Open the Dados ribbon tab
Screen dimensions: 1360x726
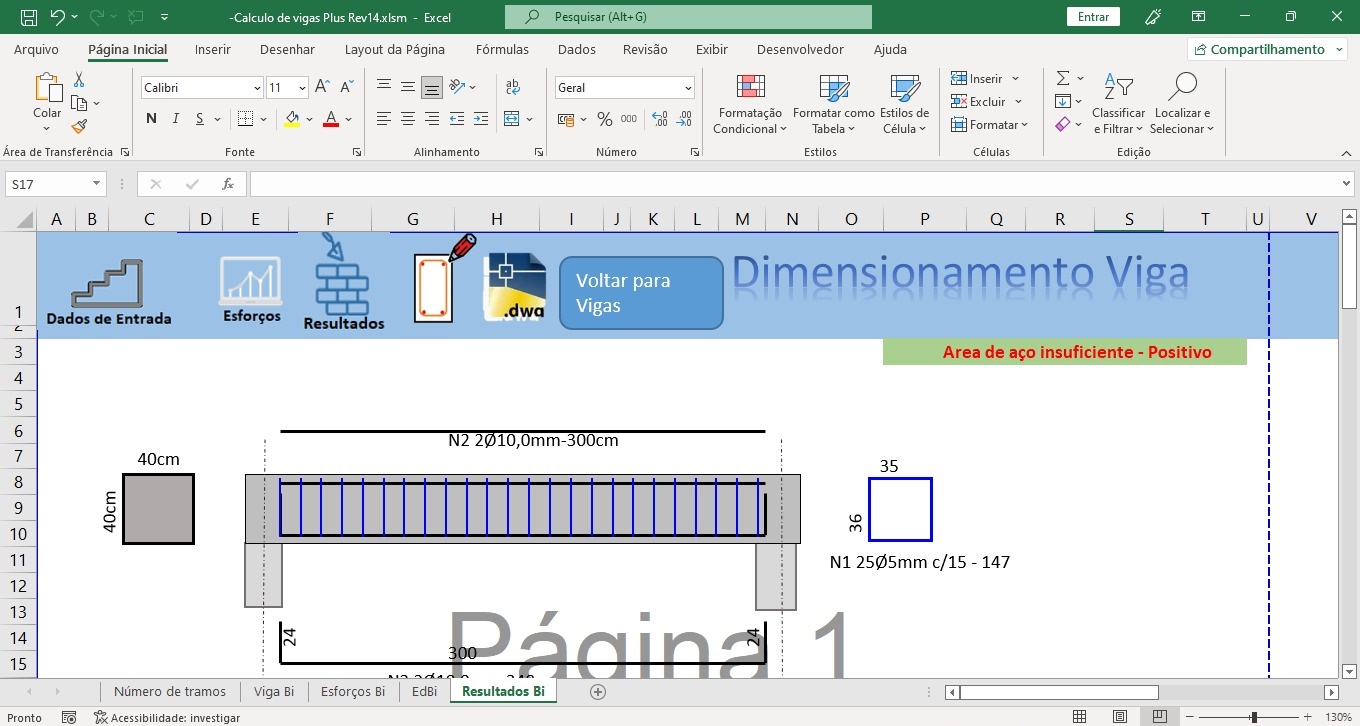576,49
